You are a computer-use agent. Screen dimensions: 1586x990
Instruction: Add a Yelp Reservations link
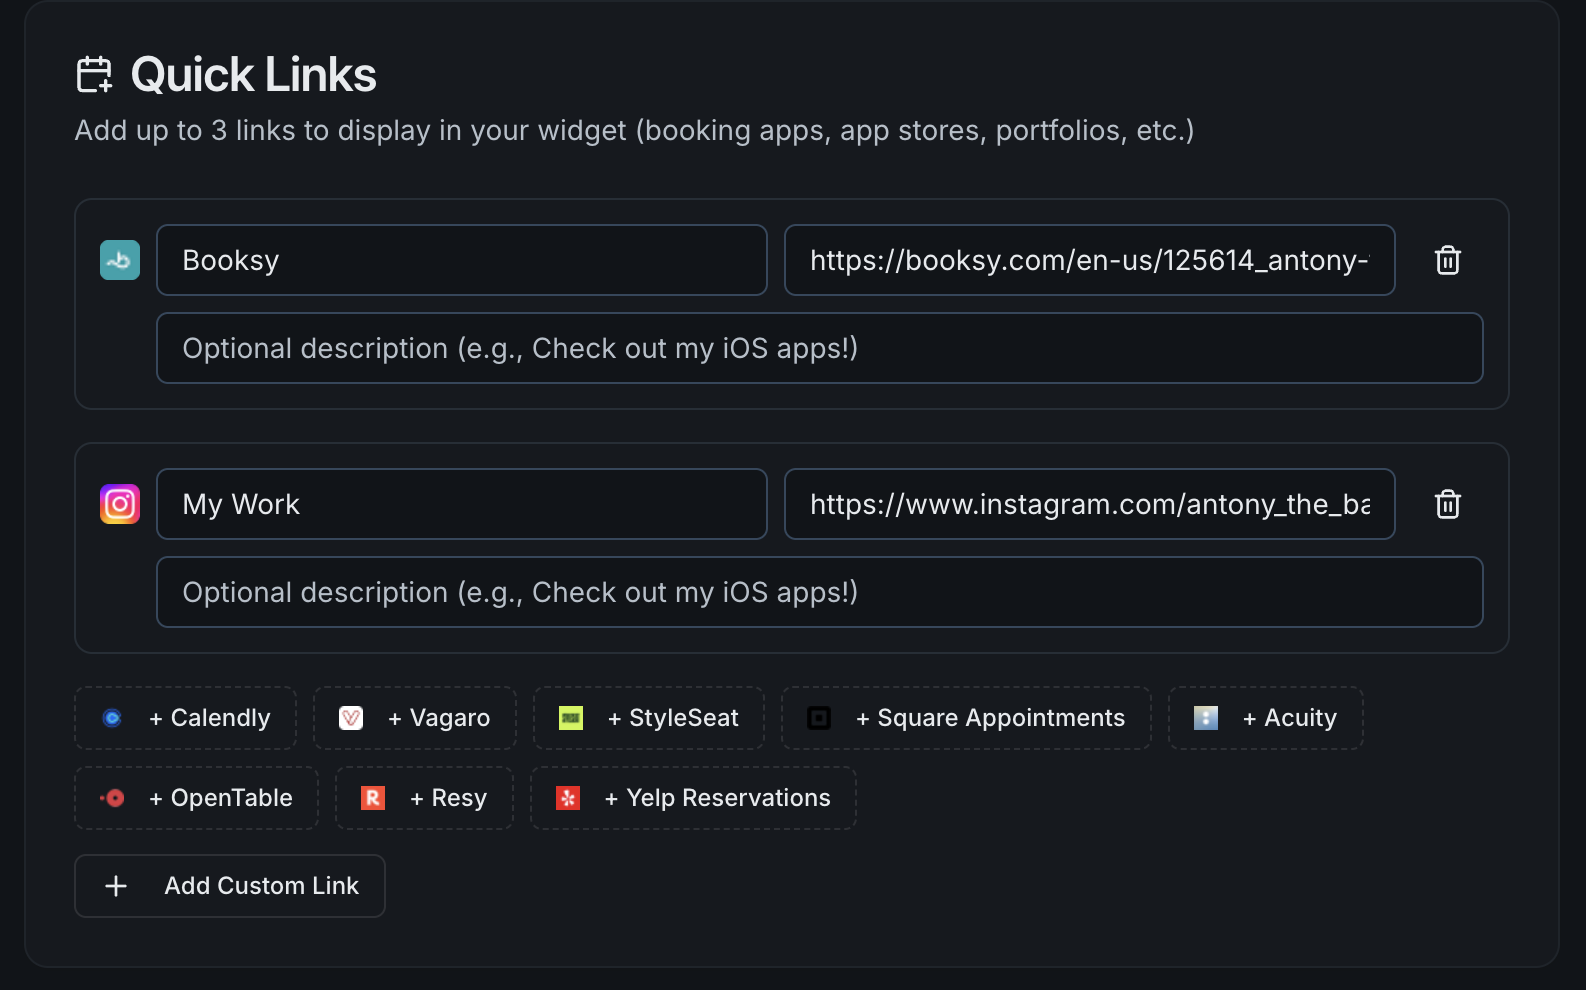[x=694, y=798]
